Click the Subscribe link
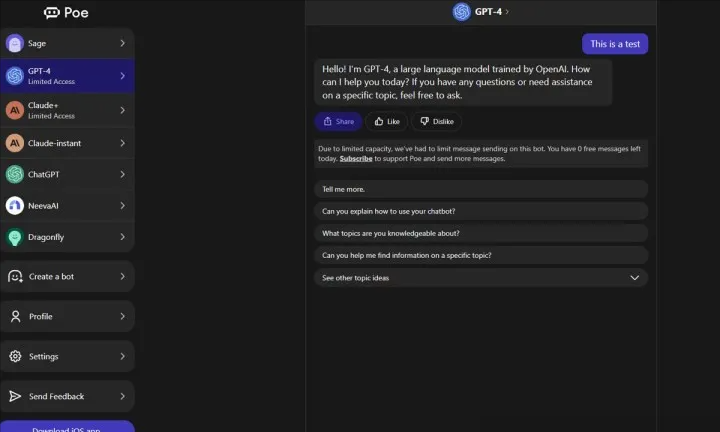The height and width of the screenshot is (432, 720). click(x=355, y=159)
